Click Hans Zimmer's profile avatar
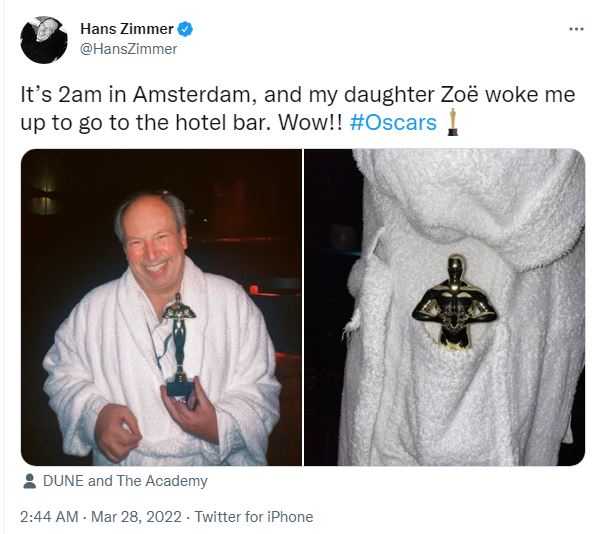Screen dimensions: 601x534 [44, 40]
